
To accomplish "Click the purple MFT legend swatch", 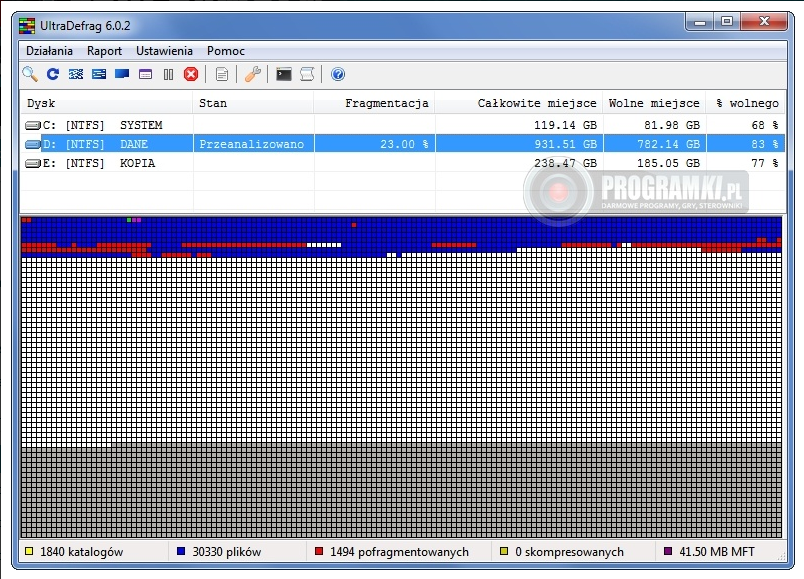I will point(668,551).
